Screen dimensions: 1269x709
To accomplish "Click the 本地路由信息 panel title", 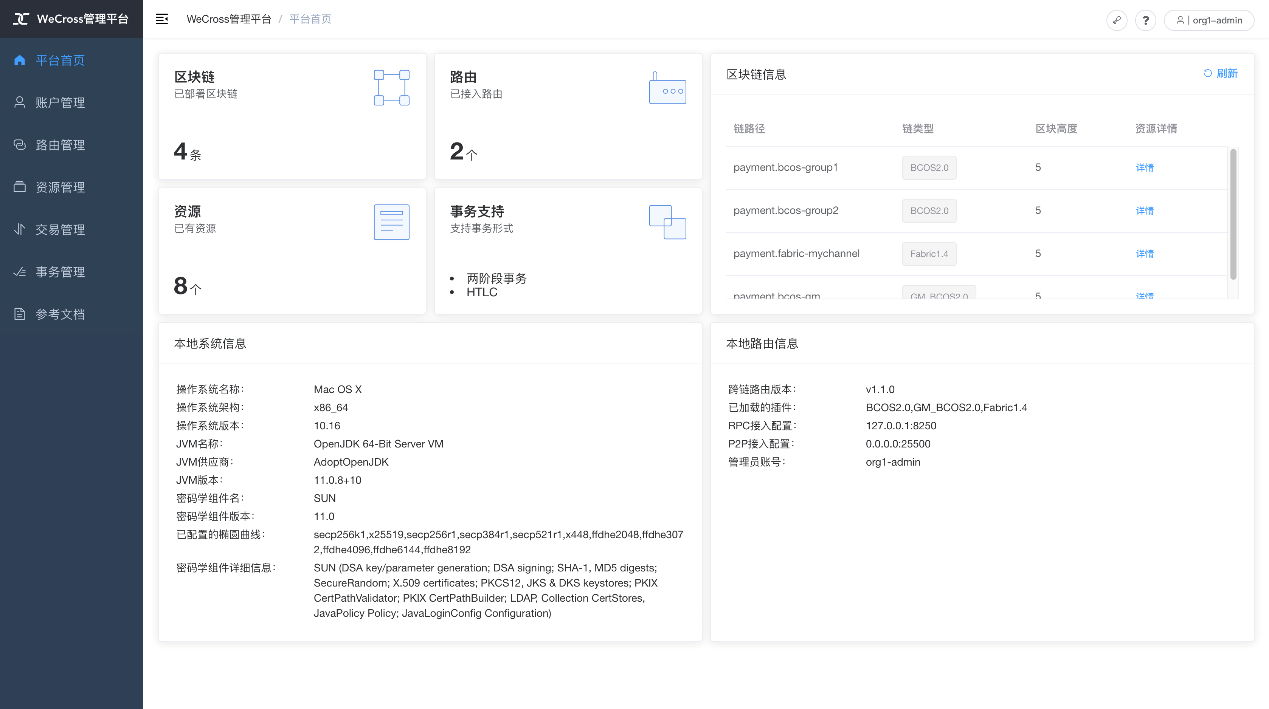I will (762, 344).
